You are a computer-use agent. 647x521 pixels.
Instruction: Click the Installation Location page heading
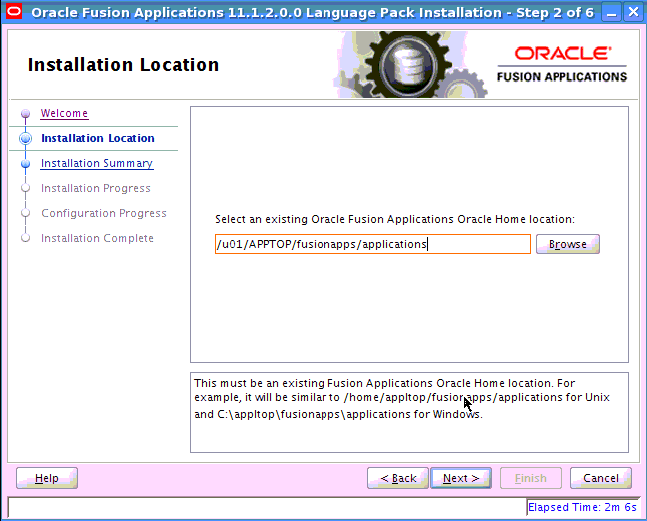point(123,65)
